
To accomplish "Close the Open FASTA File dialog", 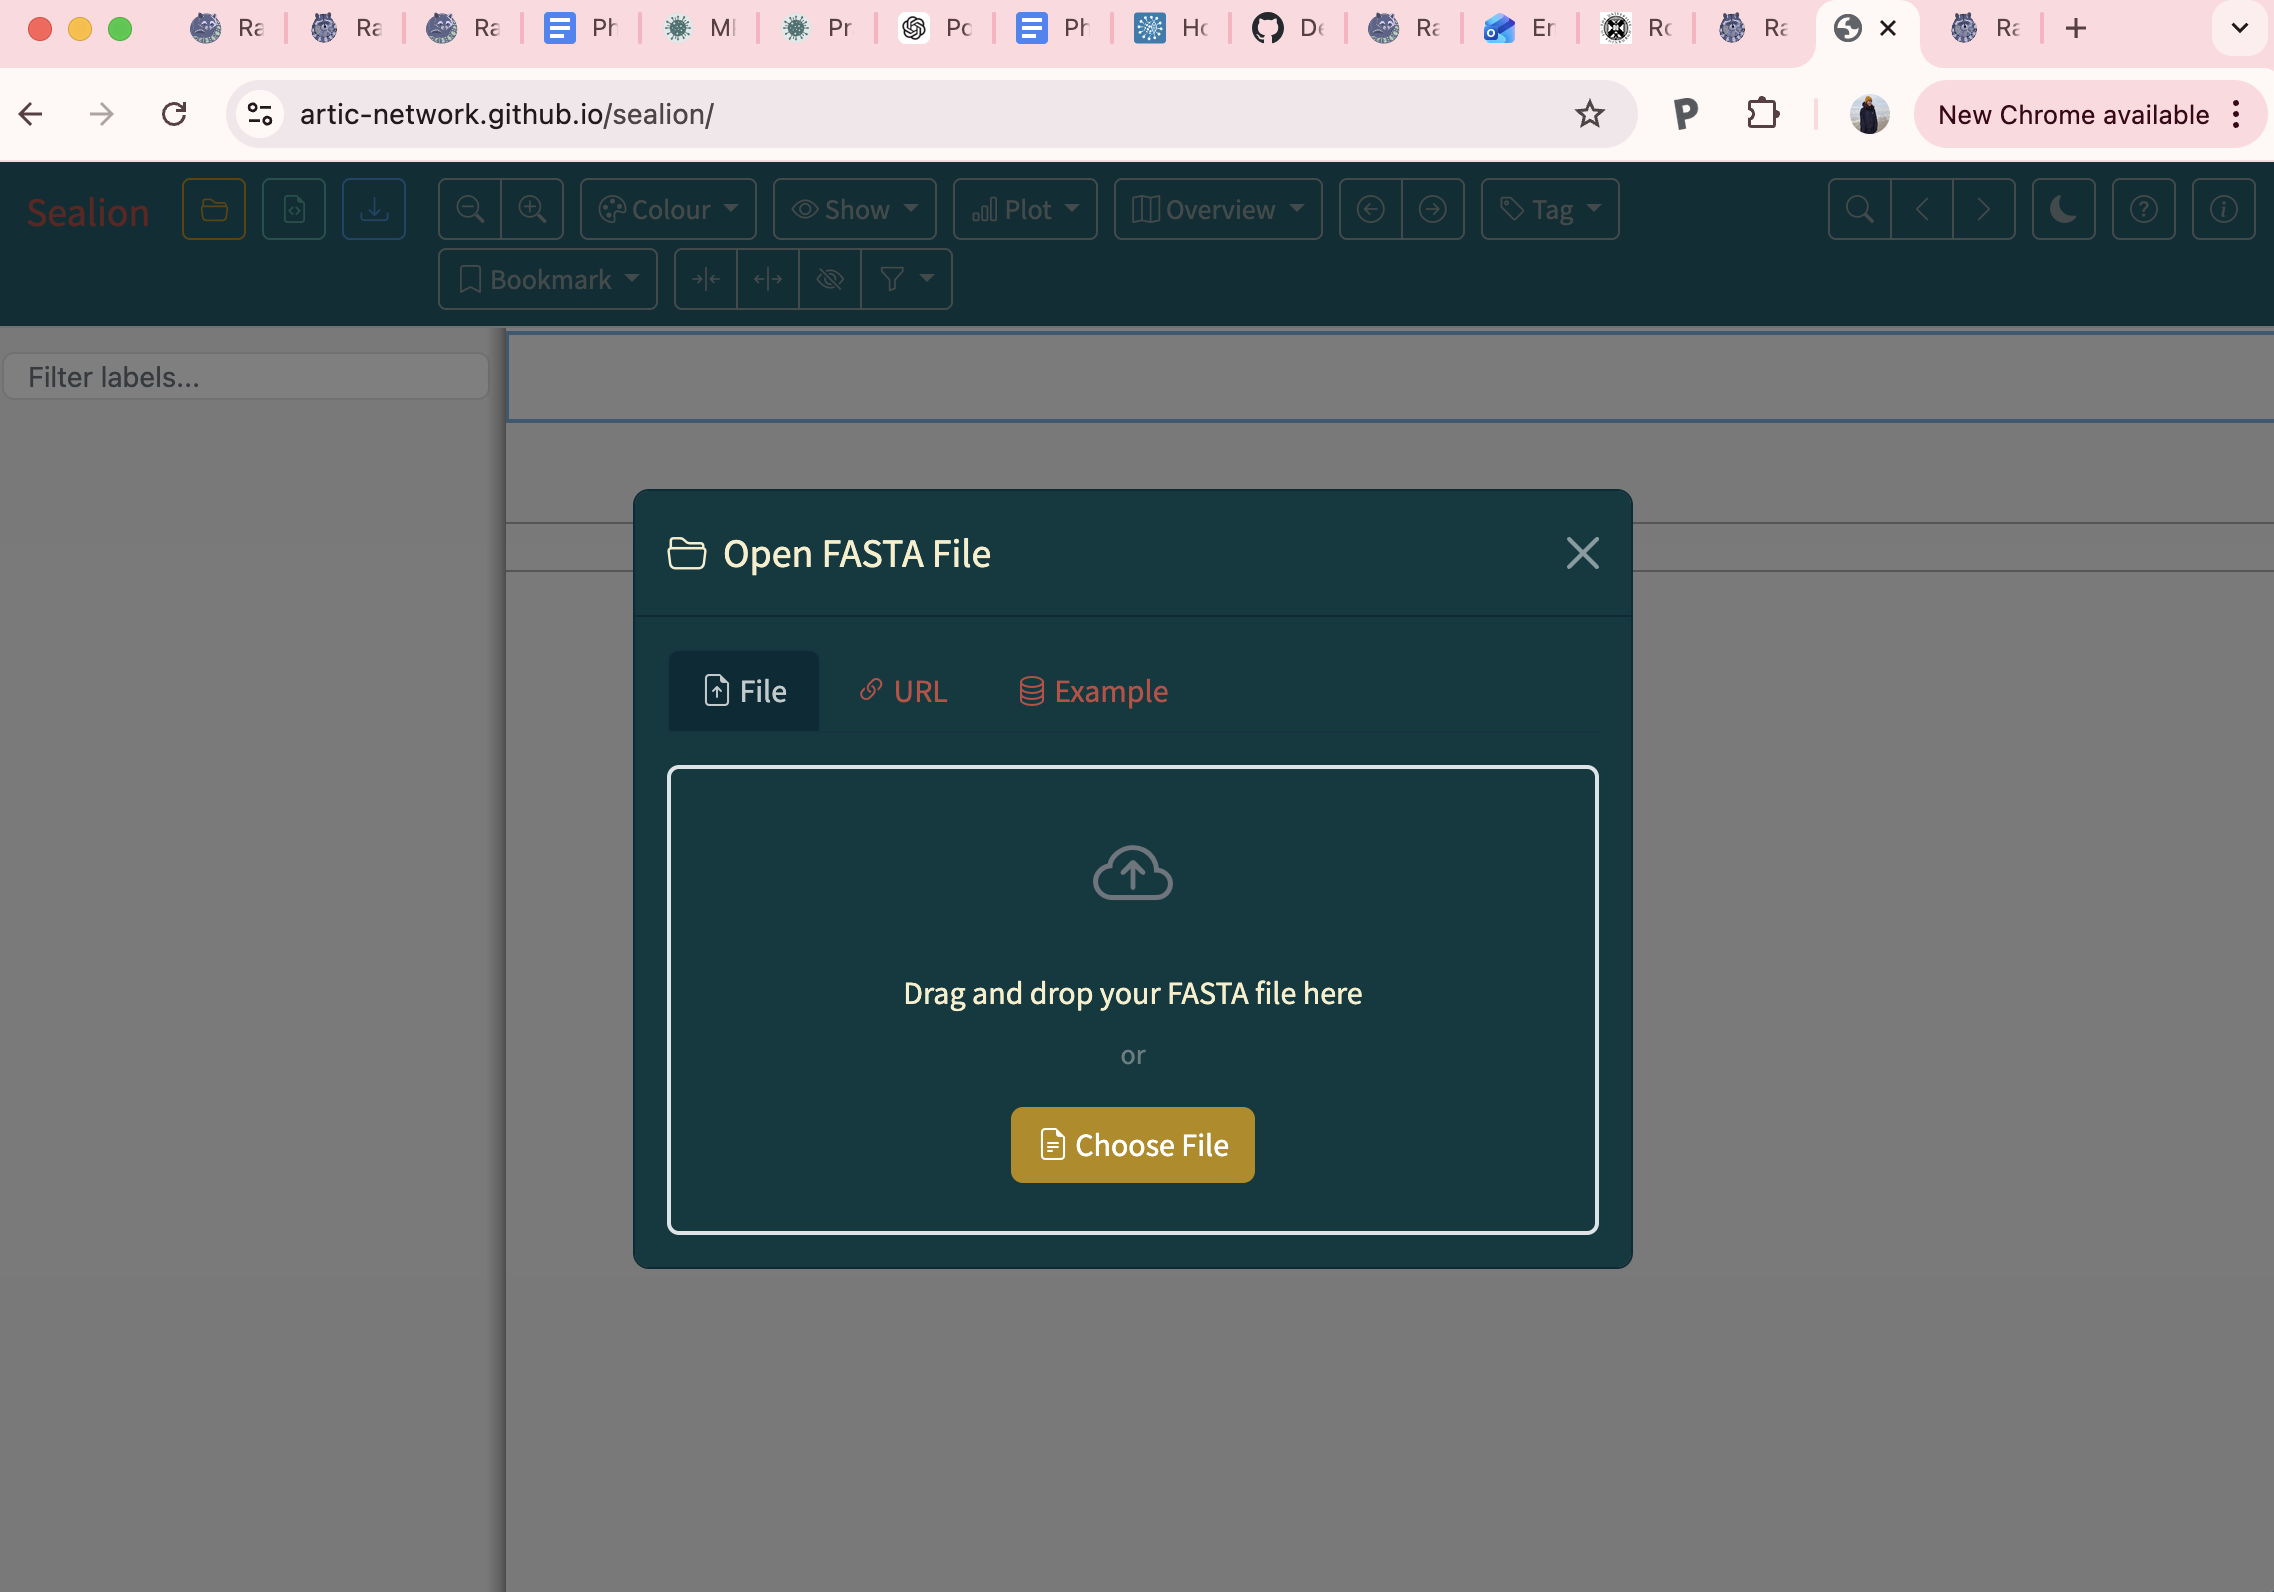I will [1582, 553].
